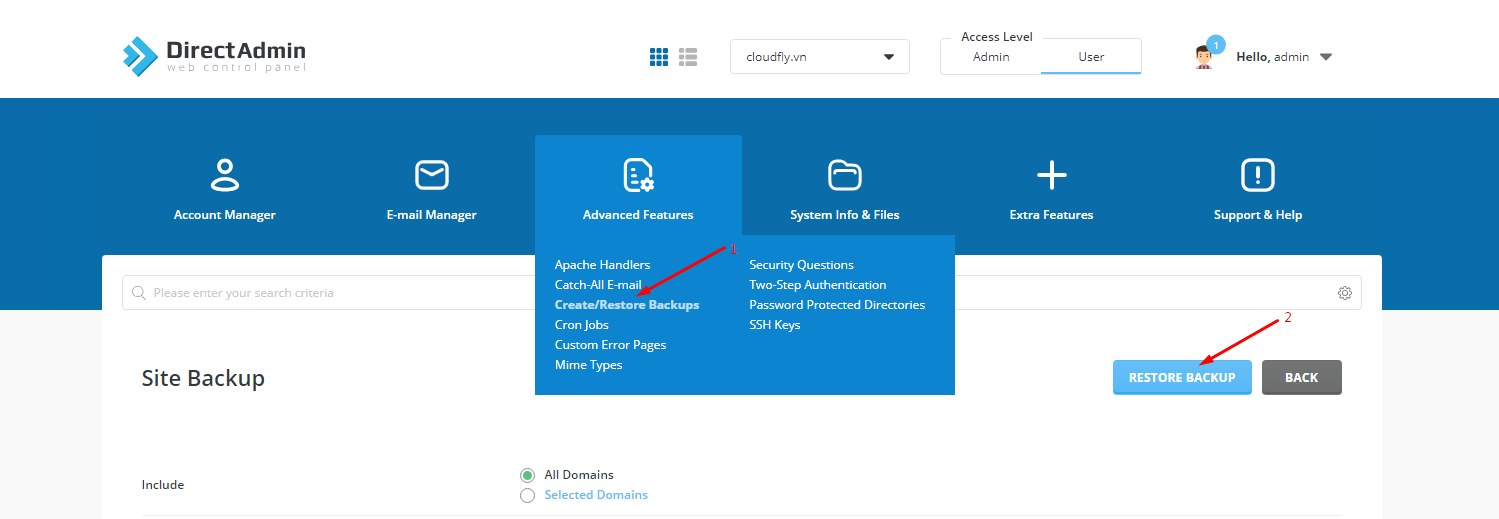
Task: Switch to grid layout view icon
Action: (659, 57)
